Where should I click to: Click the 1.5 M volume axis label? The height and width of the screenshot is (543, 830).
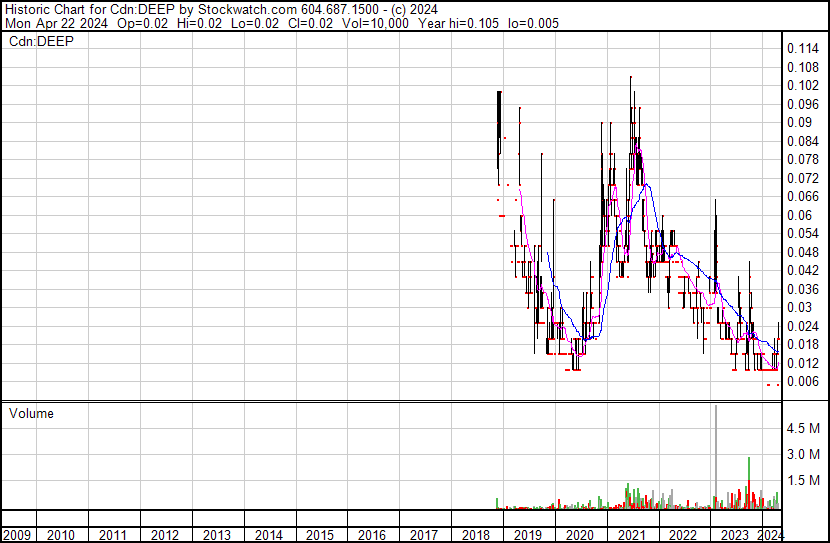coord(803,480)
